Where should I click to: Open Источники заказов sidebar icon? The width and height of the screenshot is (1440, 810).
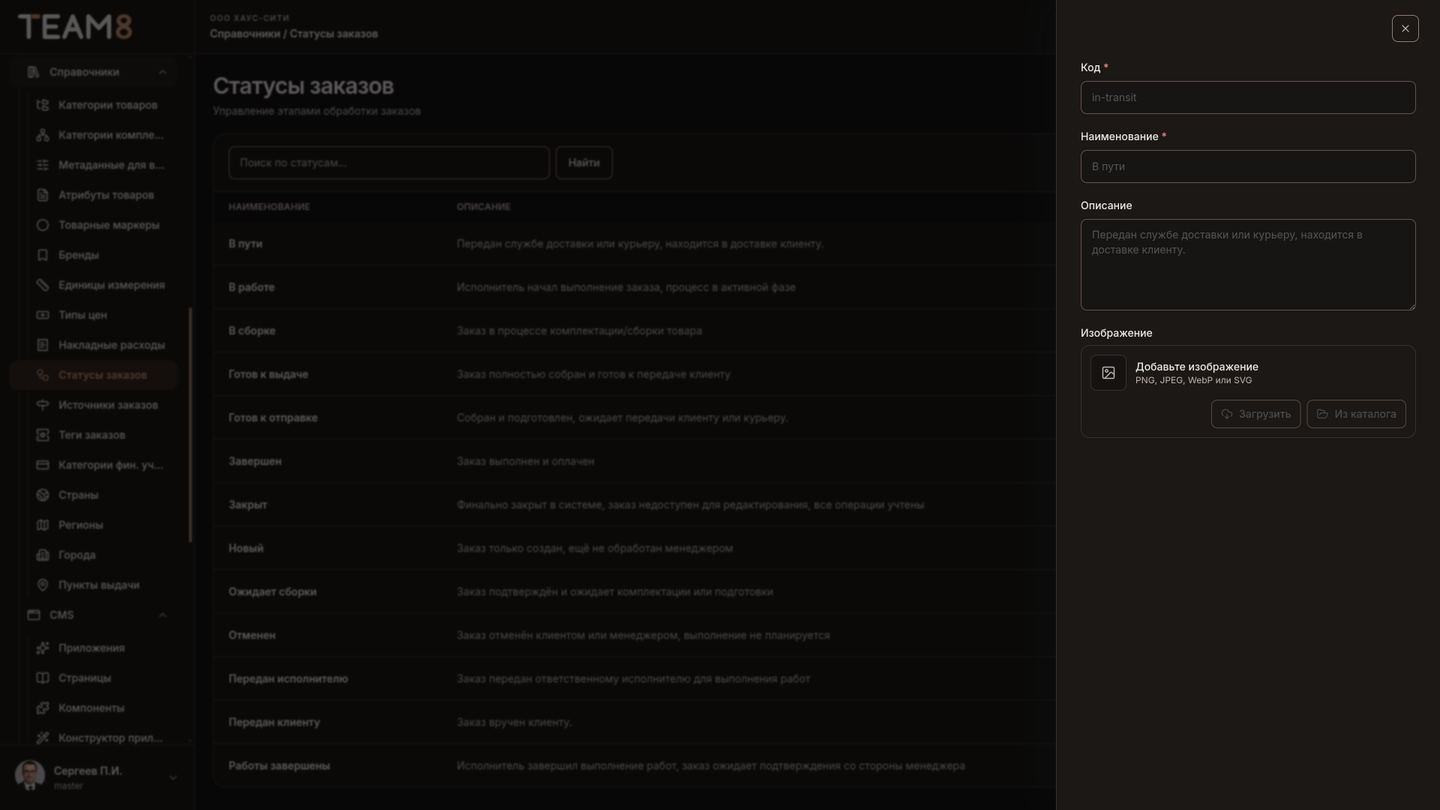point(42,405)
